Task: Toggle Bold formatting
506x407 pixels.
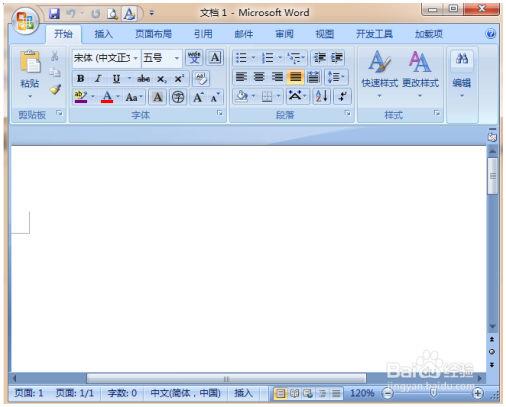Action: (80, 79)
